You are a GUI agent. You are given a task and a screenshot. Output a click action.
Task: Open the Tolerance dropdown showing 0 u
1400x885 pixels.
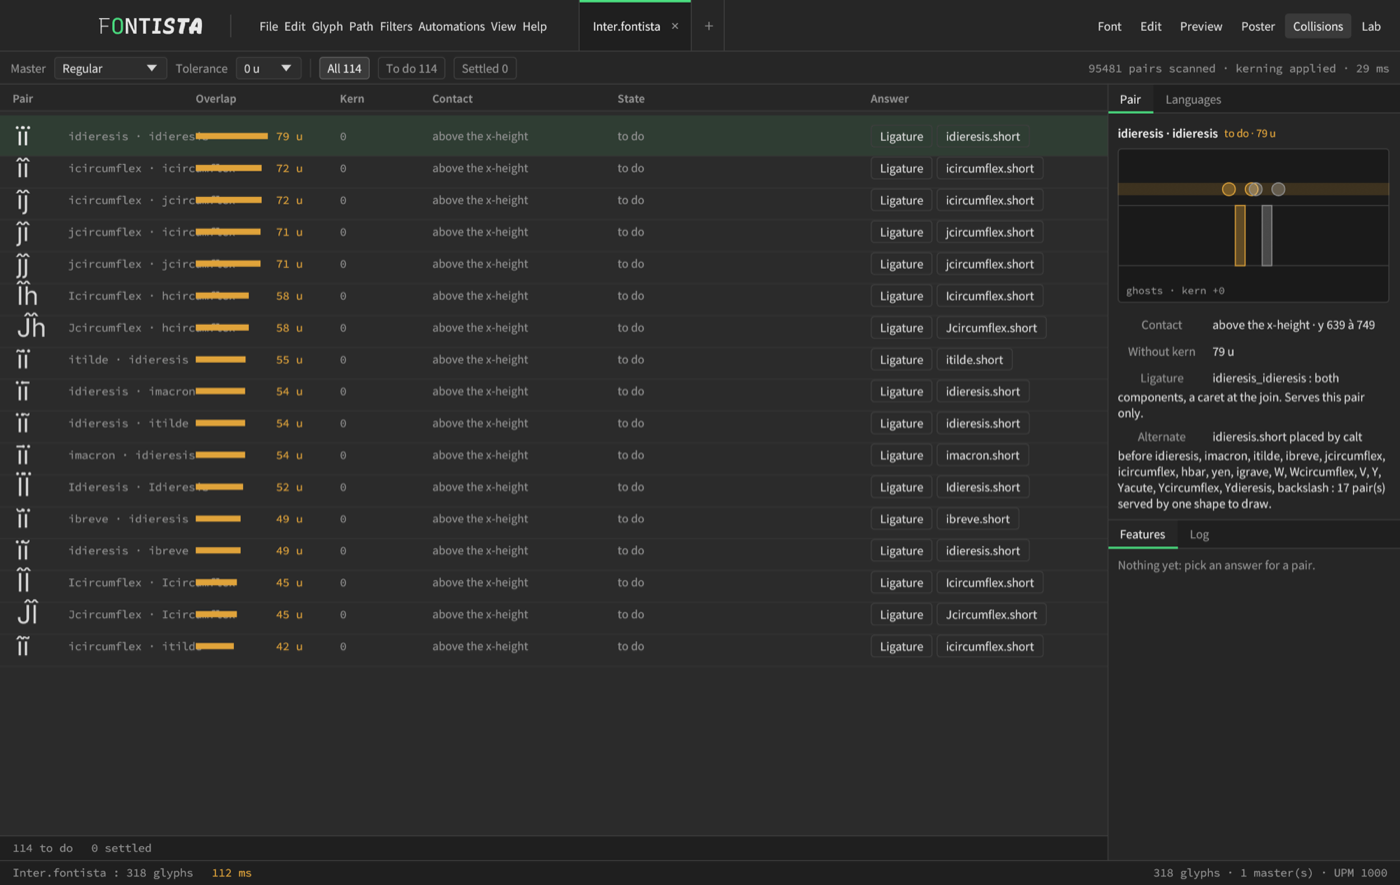click(268, 68)
